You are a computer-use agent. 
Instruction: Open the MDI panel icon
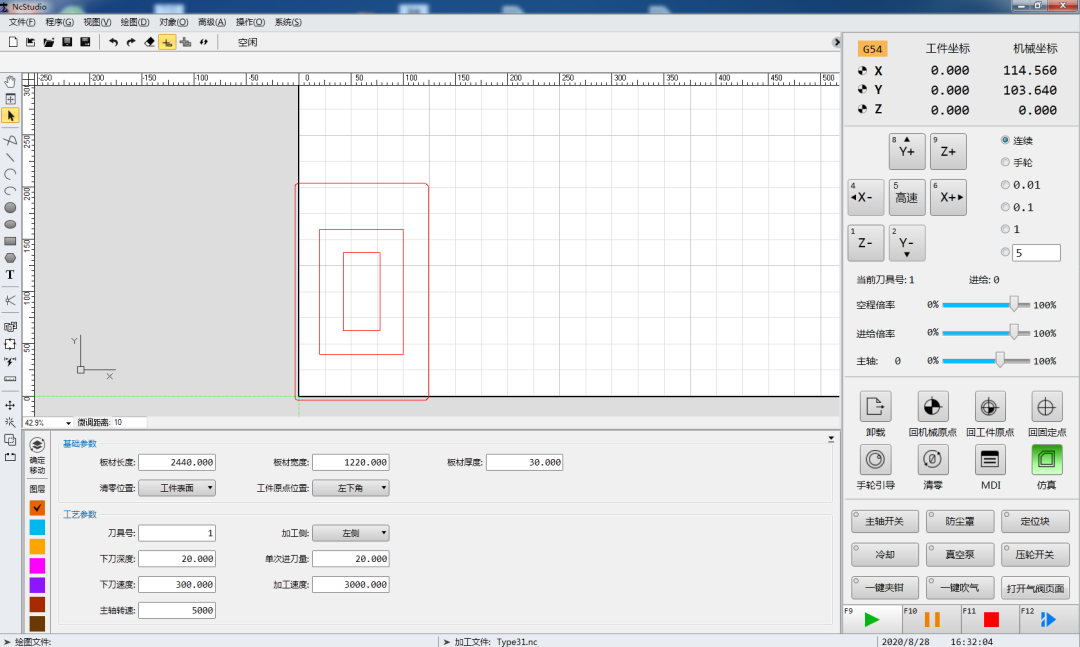[x=989, y=459]
